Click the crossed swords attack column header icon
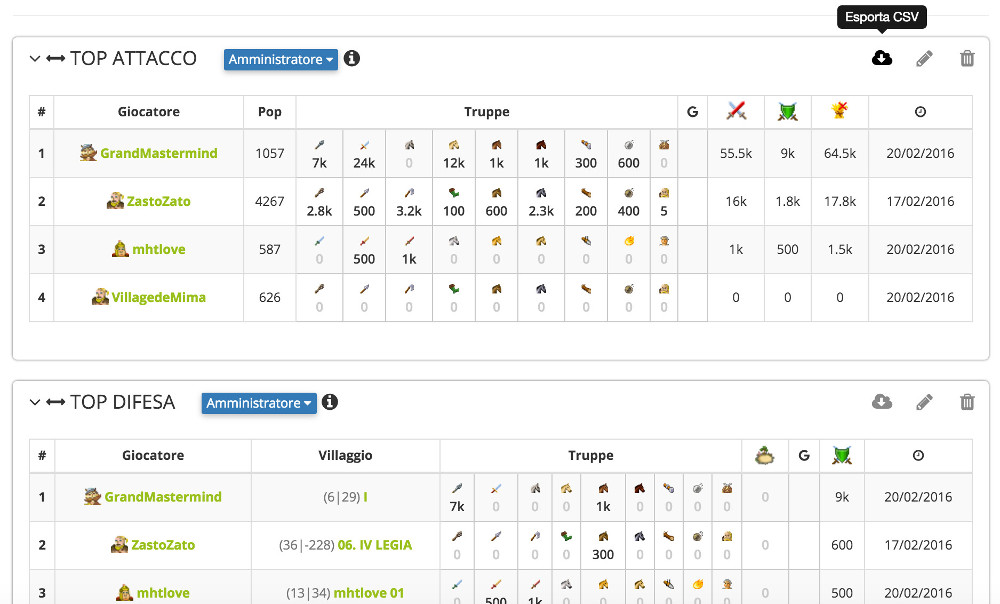Viewport: 1000px width, 604px height. (x=736, y=111)
